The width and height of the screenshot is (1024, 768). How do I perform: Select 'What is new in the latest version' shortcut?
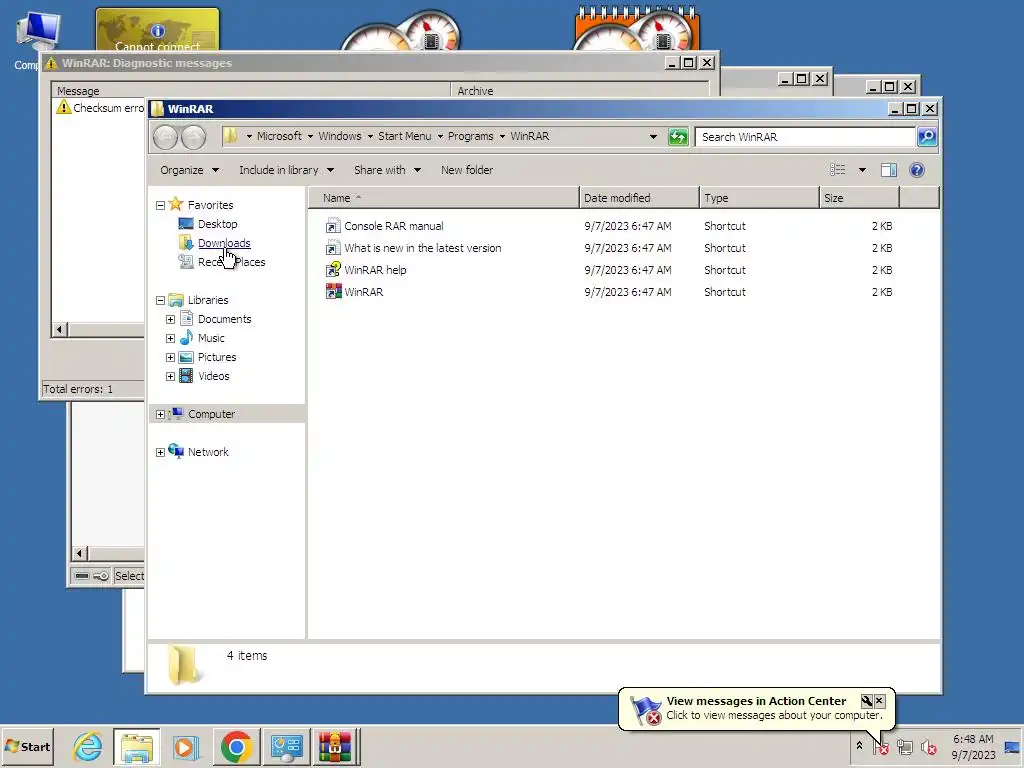pos(423,248)
